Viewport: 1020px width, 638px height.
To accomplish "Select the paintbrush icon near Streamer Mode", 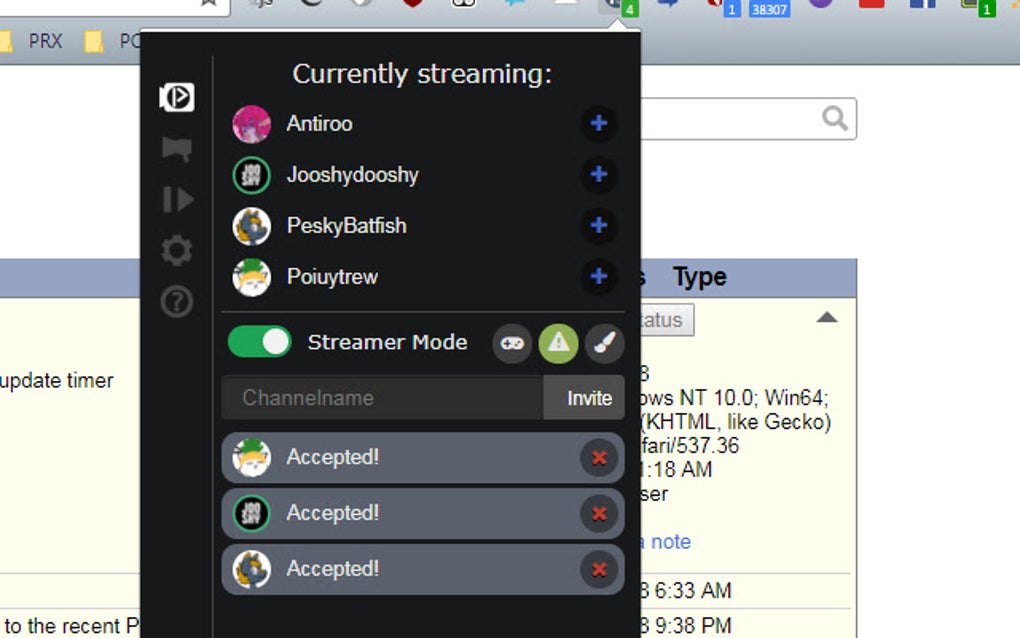I will (604, 343).
